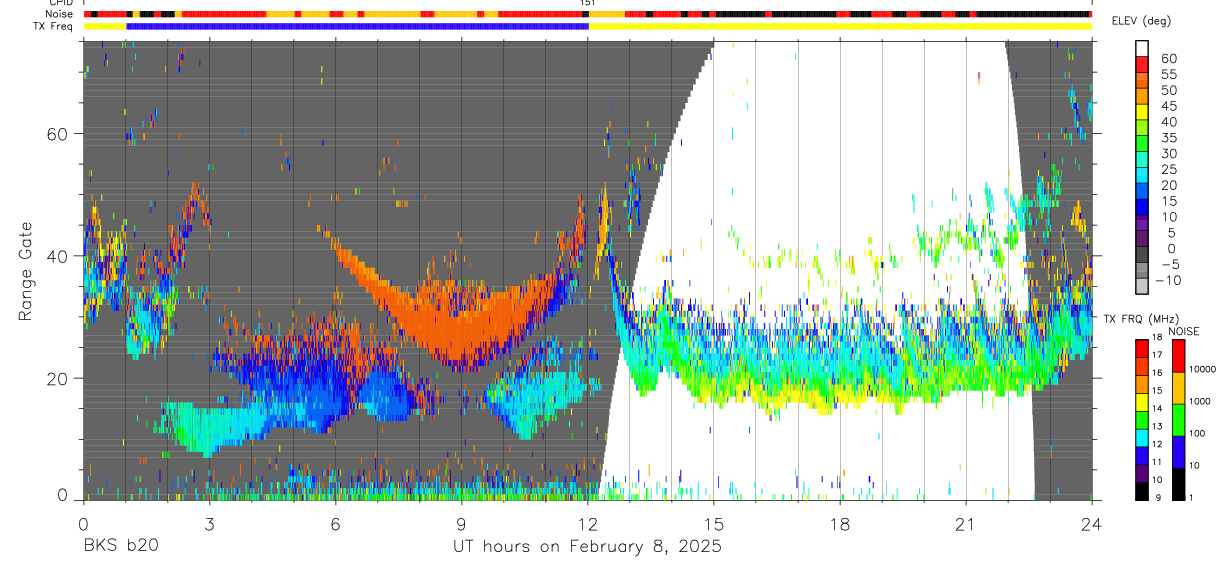Click the UT hours on February 8, 2025 title
Image resolution: width=1228 pixels, height=567 pixels.
pos(587,546)
